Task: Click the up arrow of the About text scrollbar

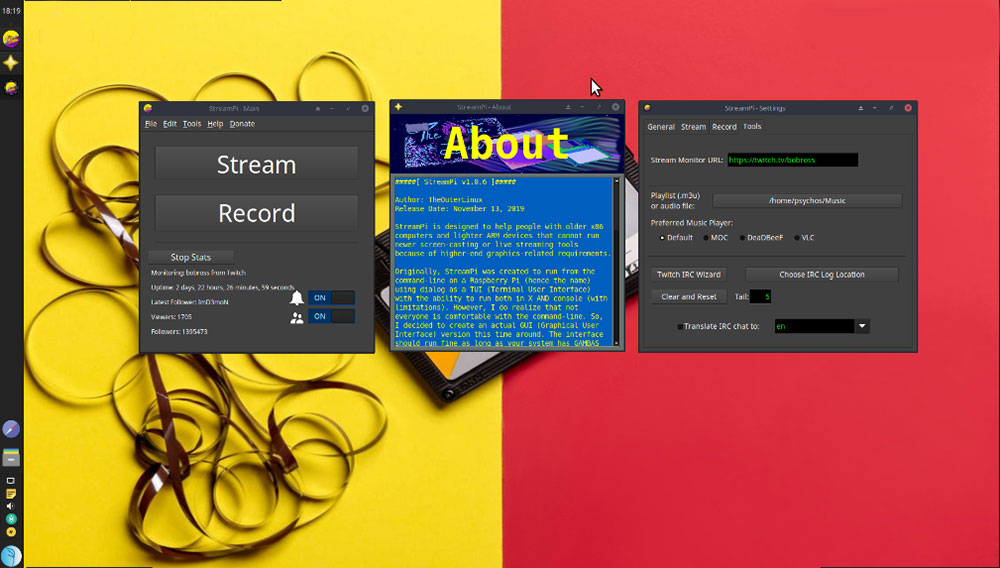Action: (x=616, y=181)
